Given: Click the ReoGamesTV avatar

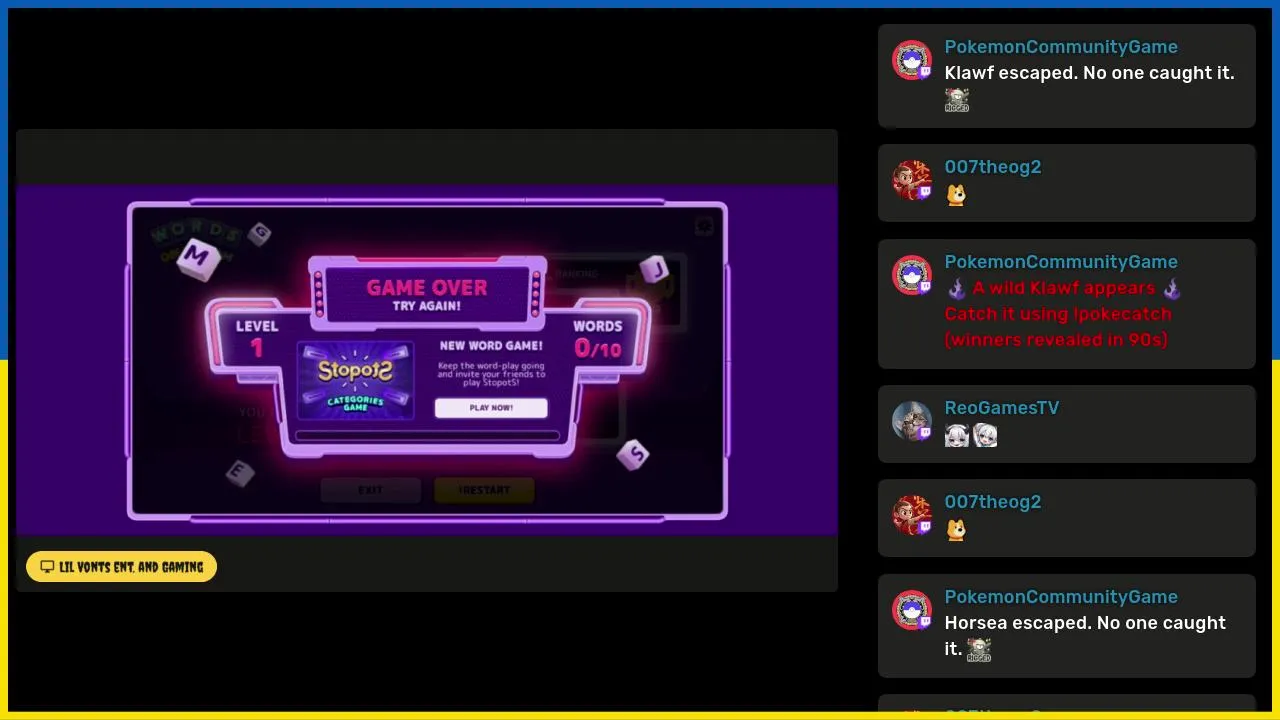Looking at the screenshot, I should coord(912,422).
